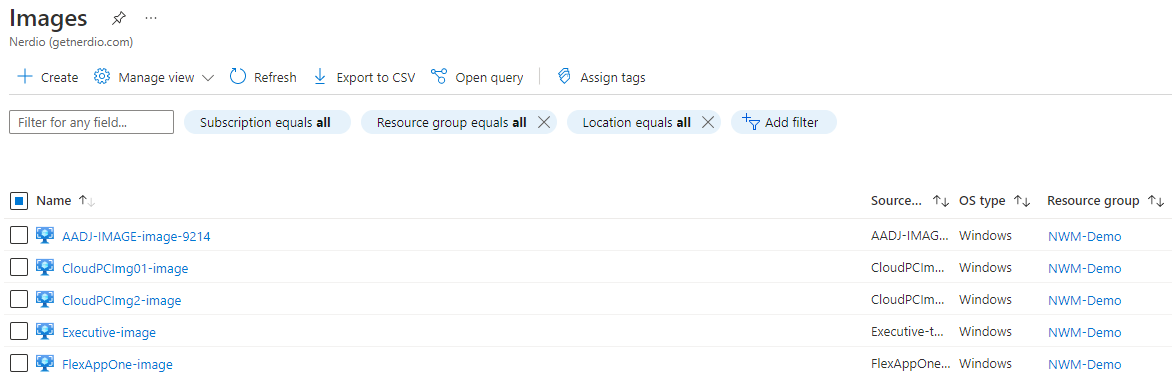Screen dimensions: 1172x376
Task: Open the CloudPCImg01-image link
Action: click(125, 268)
